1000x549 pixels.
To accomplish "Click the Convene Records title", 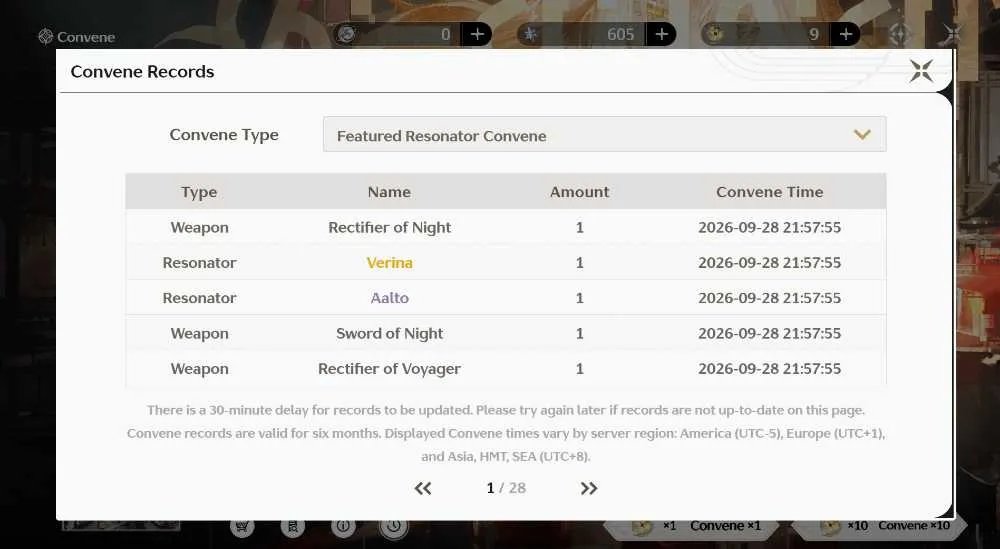I will (142, 71).
